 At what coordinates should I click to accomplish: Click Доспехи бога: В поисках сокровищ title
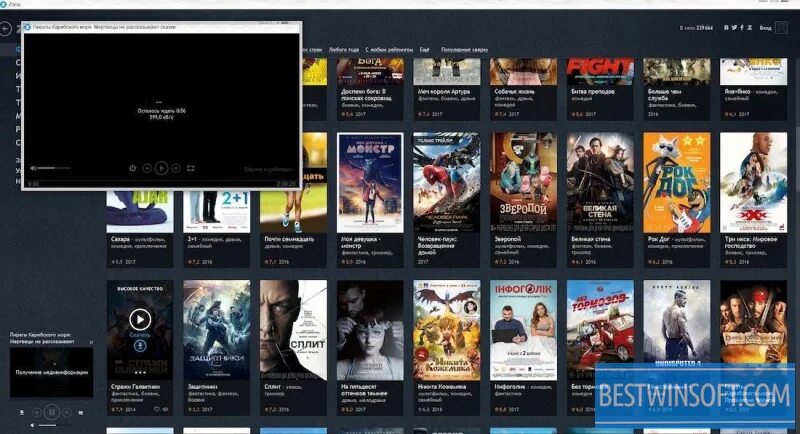[364, 95]
